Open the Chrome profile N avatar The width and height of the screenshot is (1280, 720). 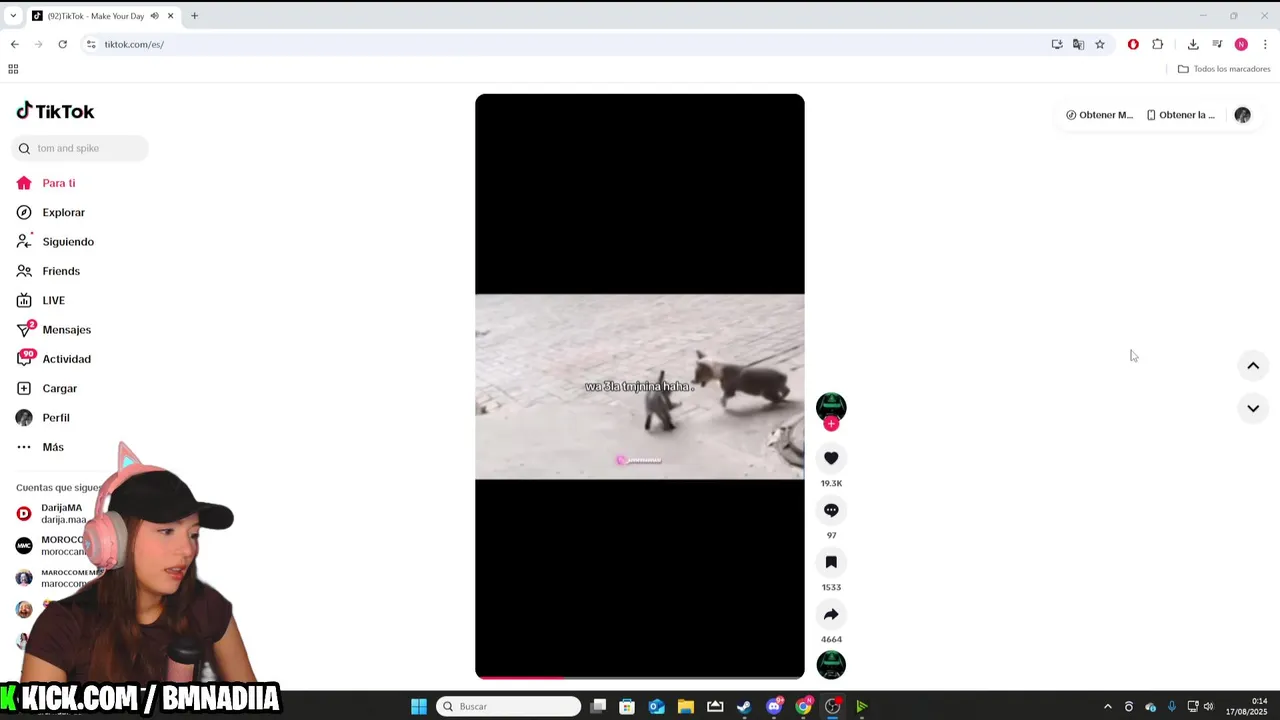[x=1241, y=44]
